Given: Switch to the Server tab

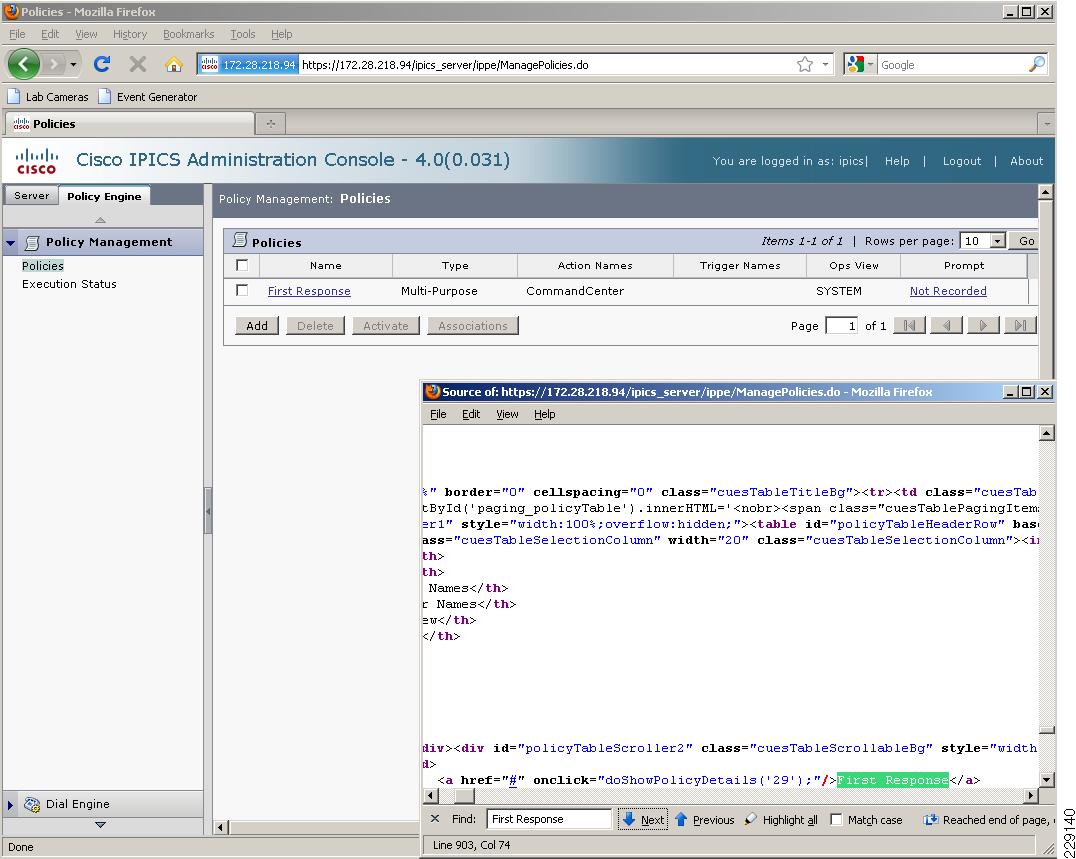Looking at the screenshot, I should coord(32,196).
